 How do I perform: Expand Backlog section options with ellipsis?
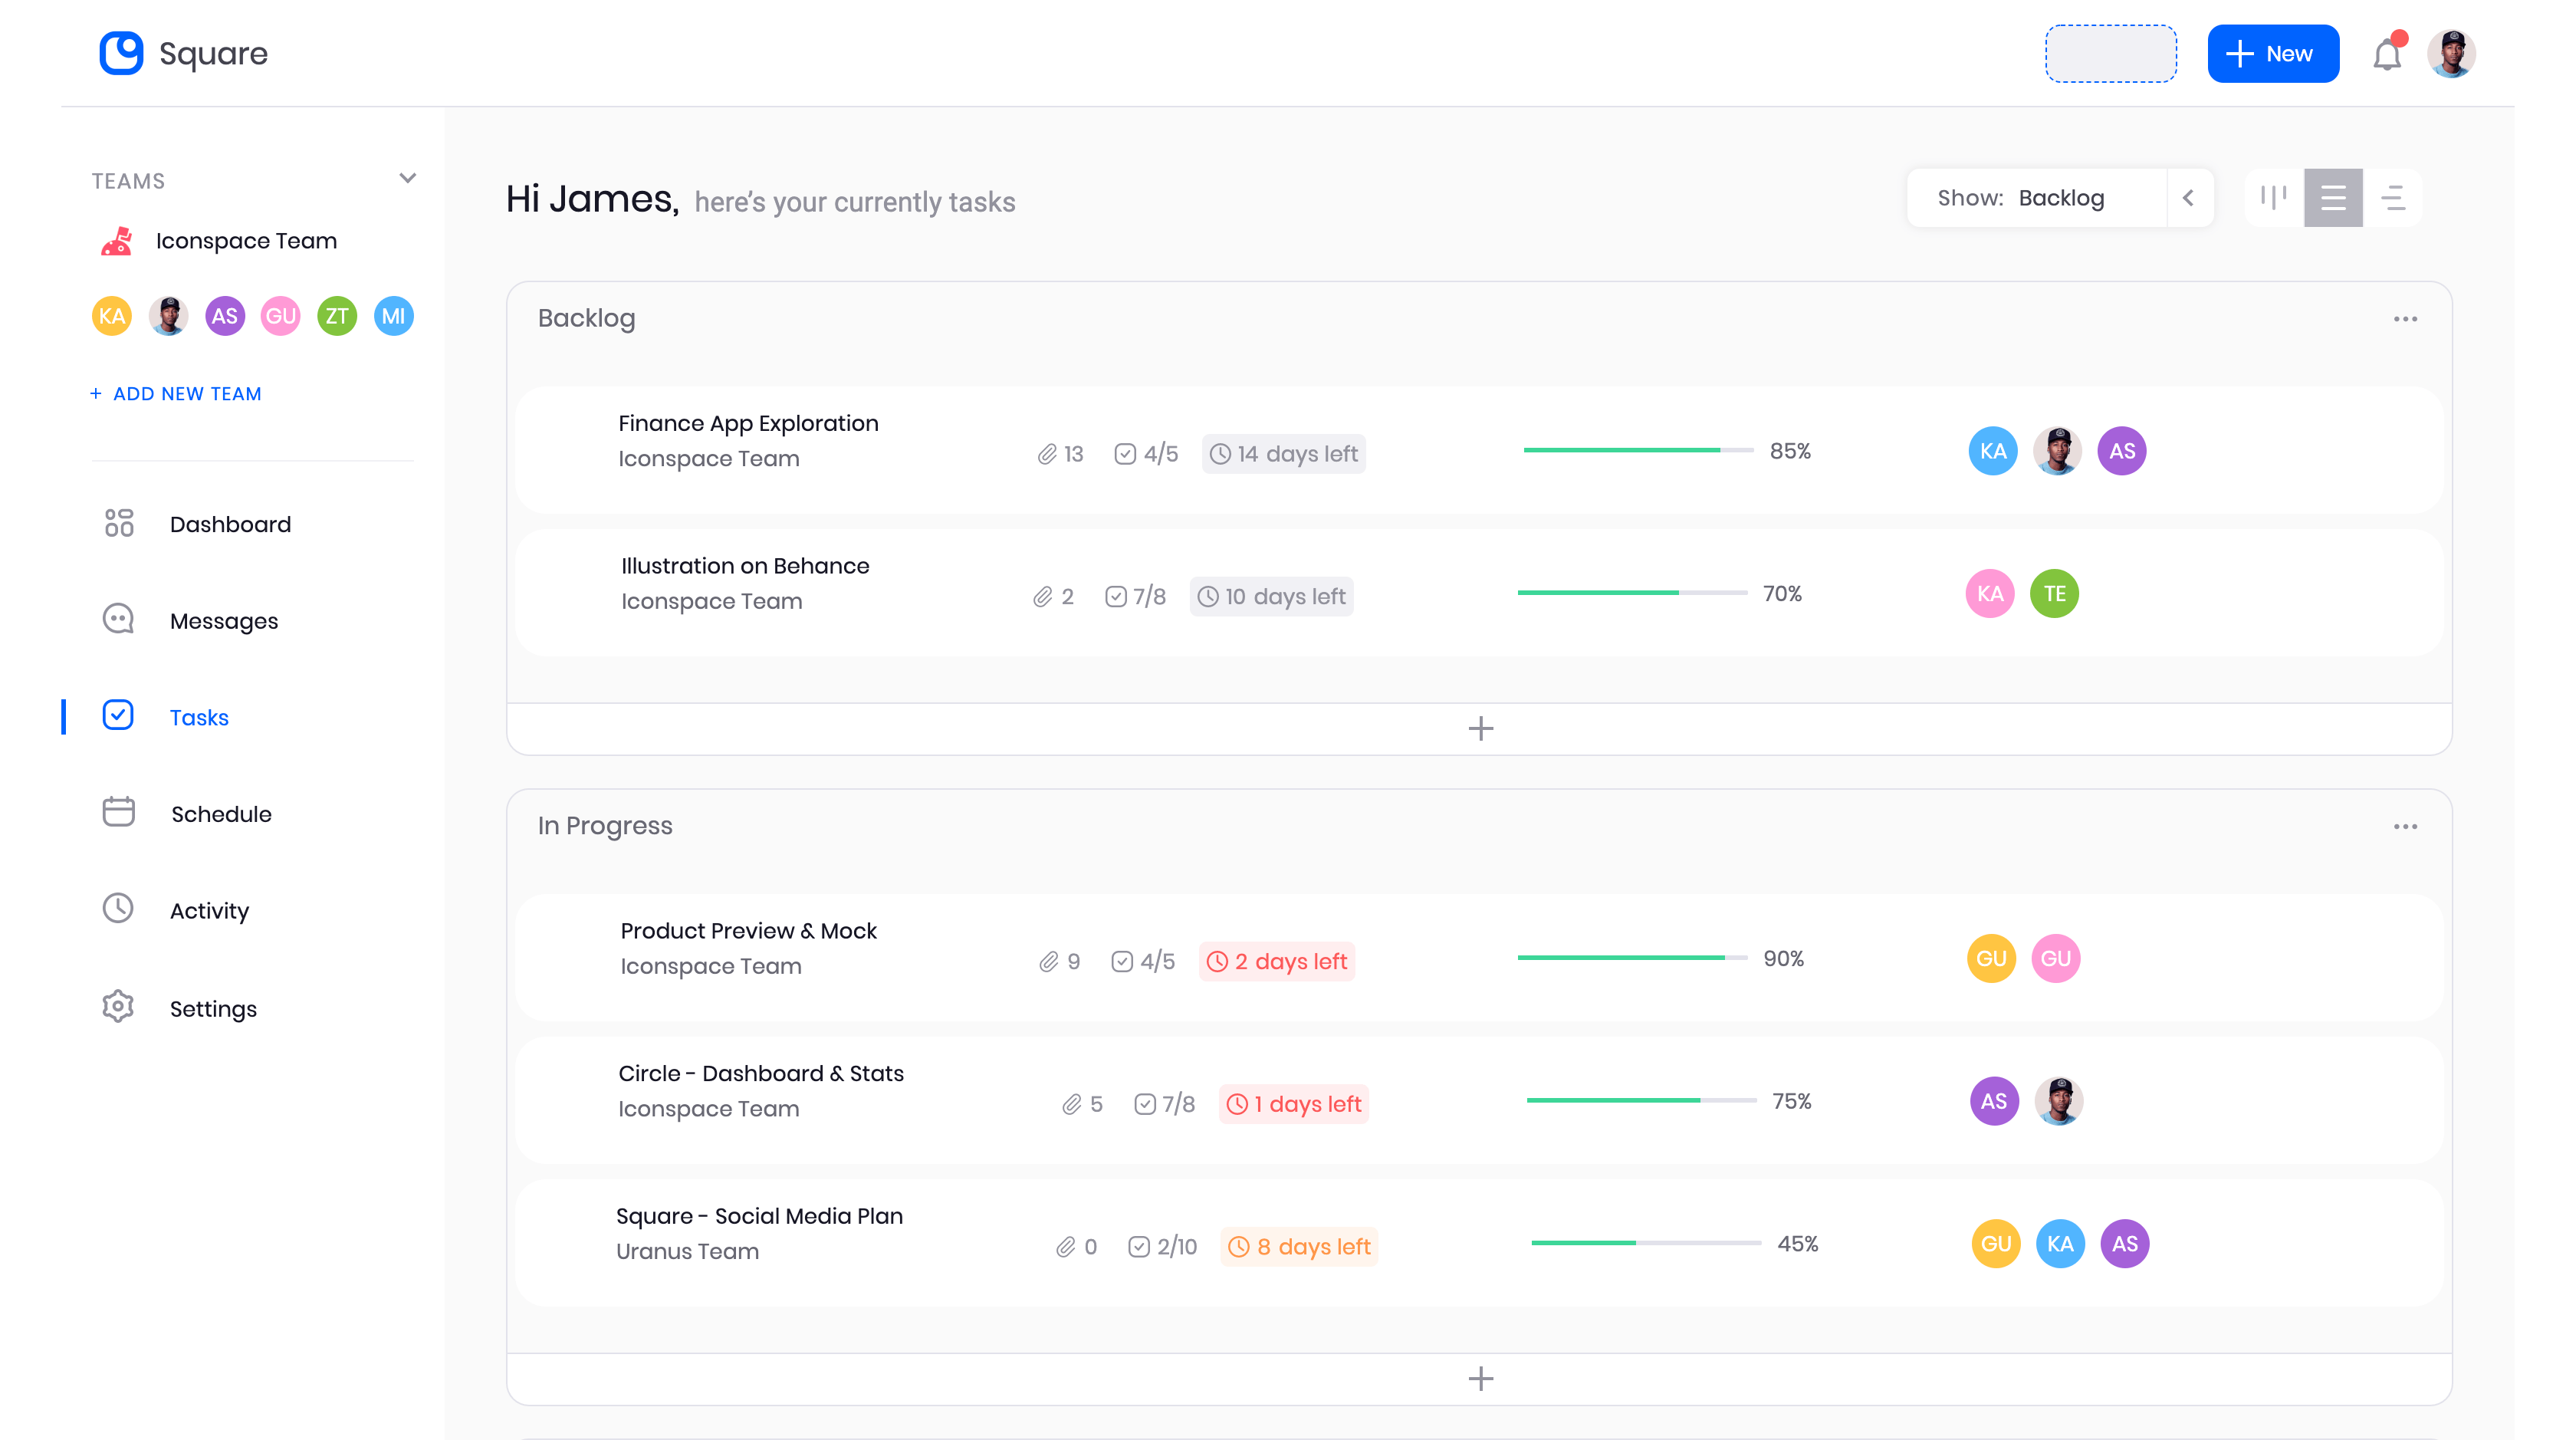[2406, 318]
